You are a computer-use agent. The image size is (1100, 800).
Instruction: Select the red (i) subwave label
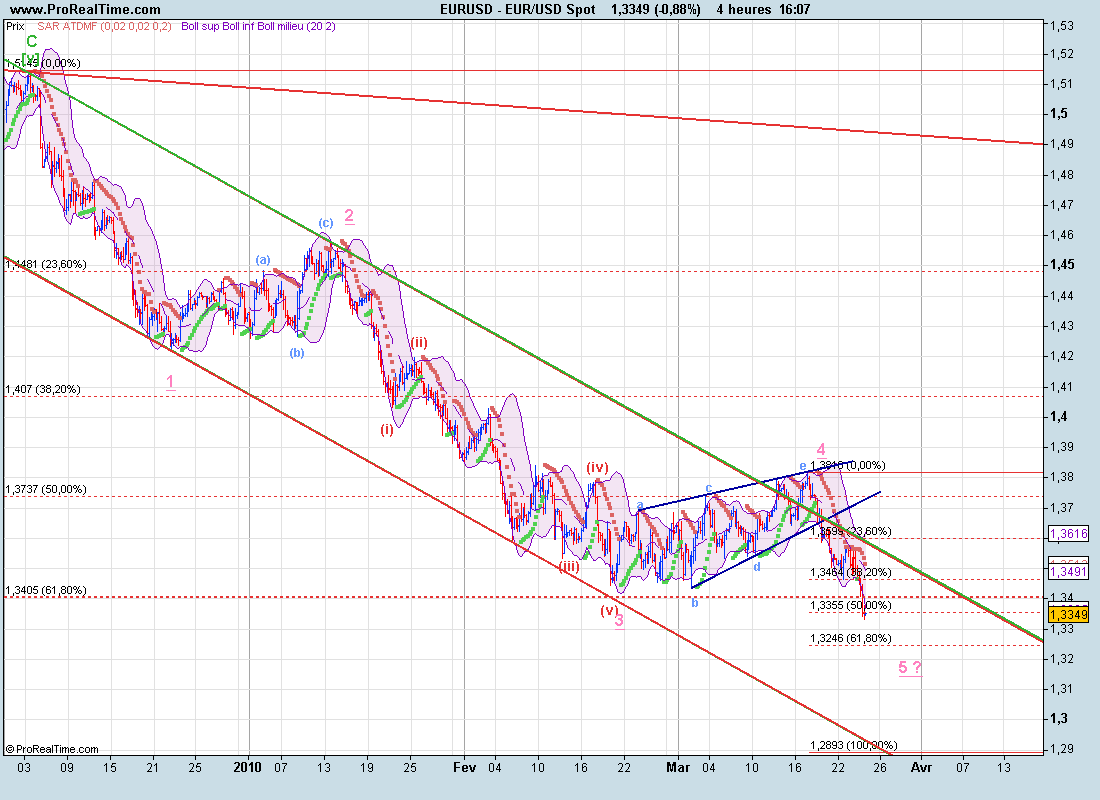pos(387,429)
